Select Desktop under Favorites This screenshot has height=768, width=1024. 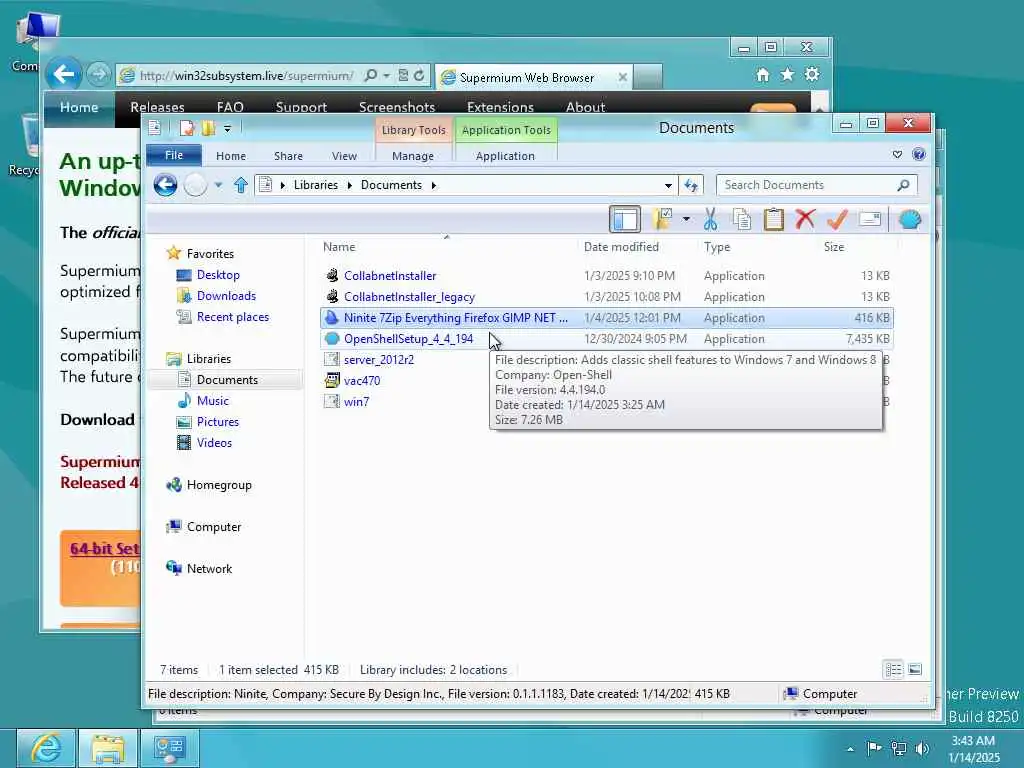pyautogui.click(x=218, y=275)
